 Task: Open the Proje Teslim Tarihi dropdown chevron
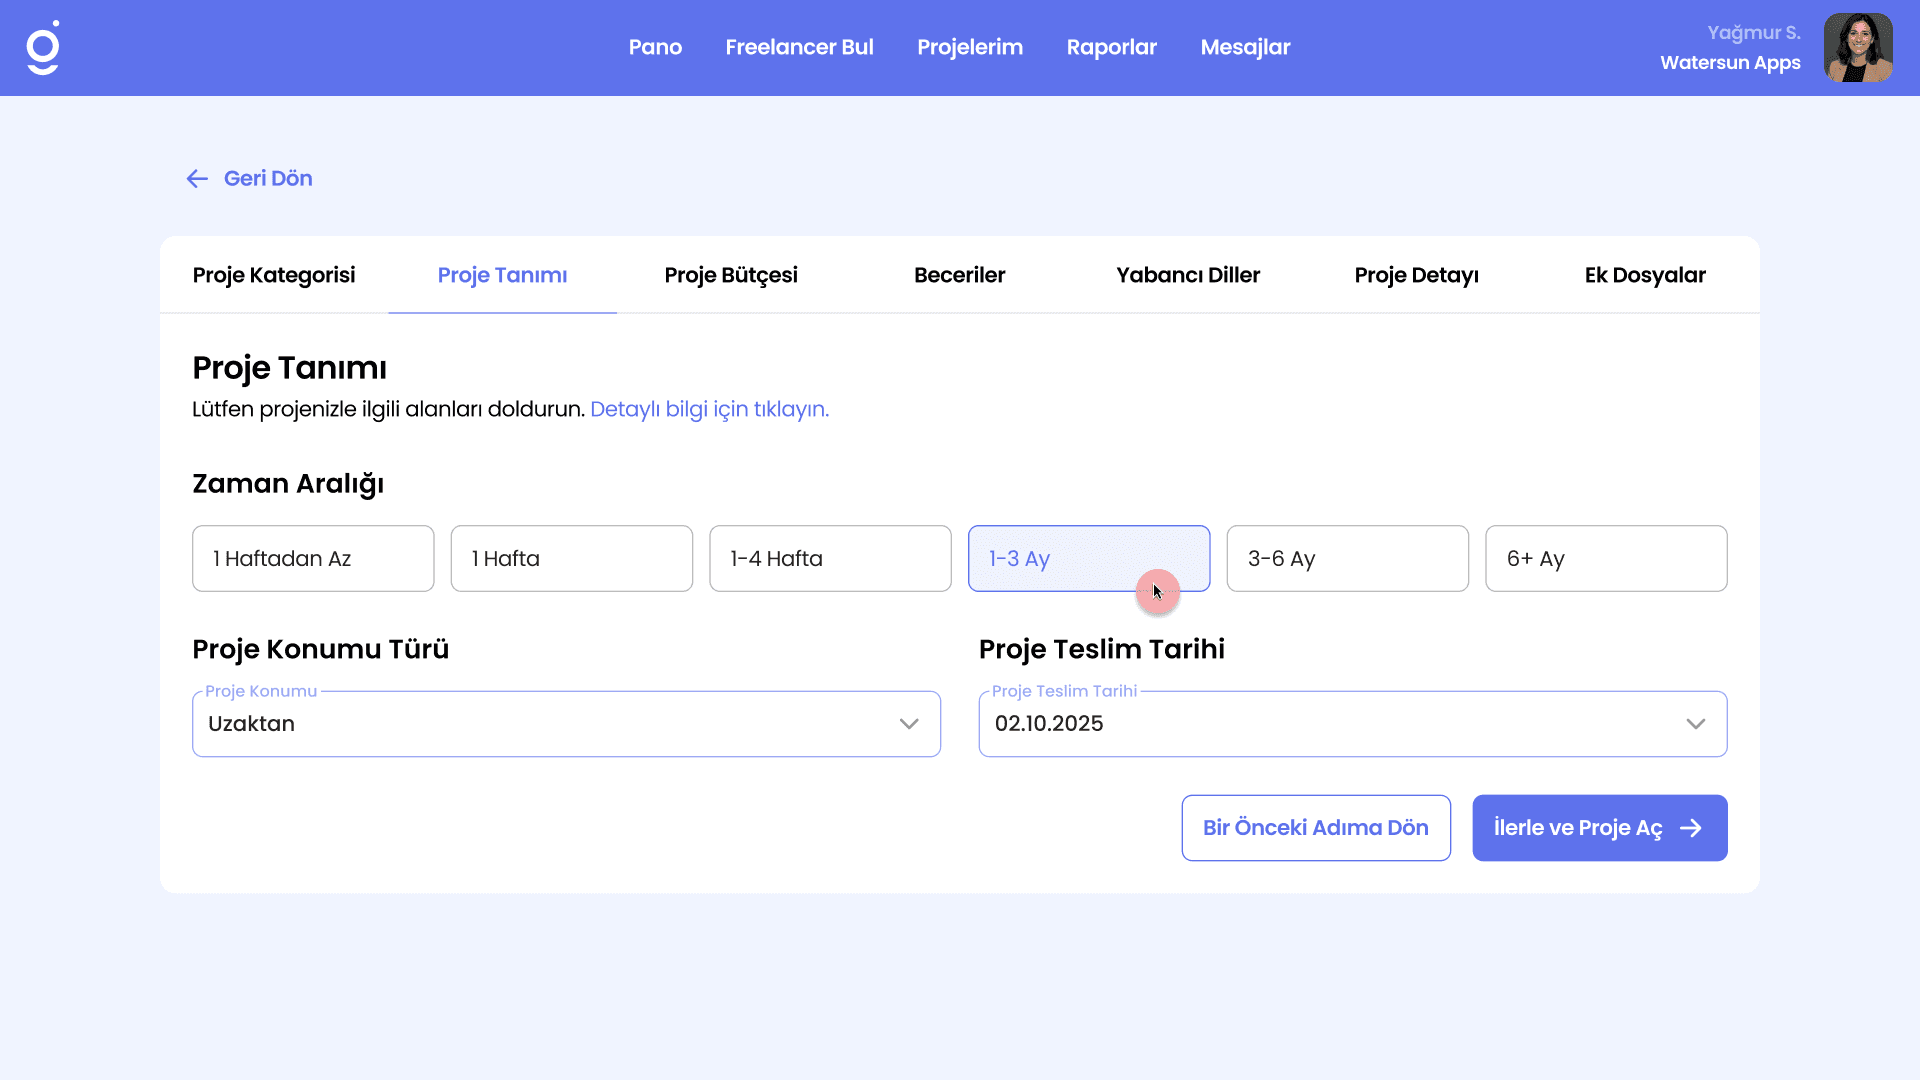pyautogui.click(x=1695, y=724)
